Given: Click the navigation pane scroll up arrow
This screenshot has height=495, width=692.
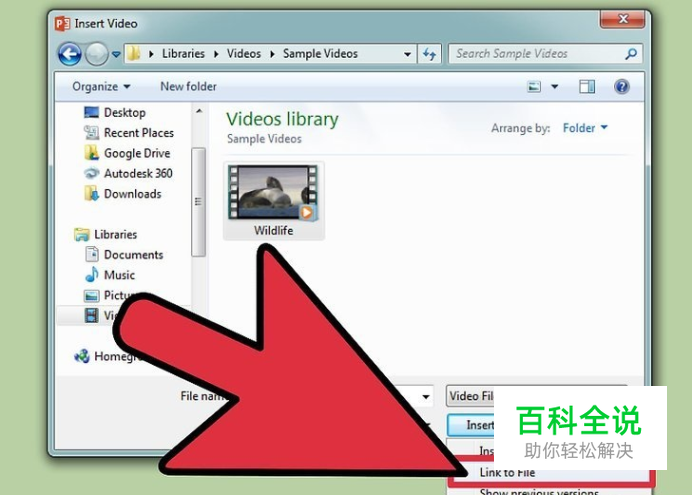Looking at the screenshot, I should coord(199,111).
